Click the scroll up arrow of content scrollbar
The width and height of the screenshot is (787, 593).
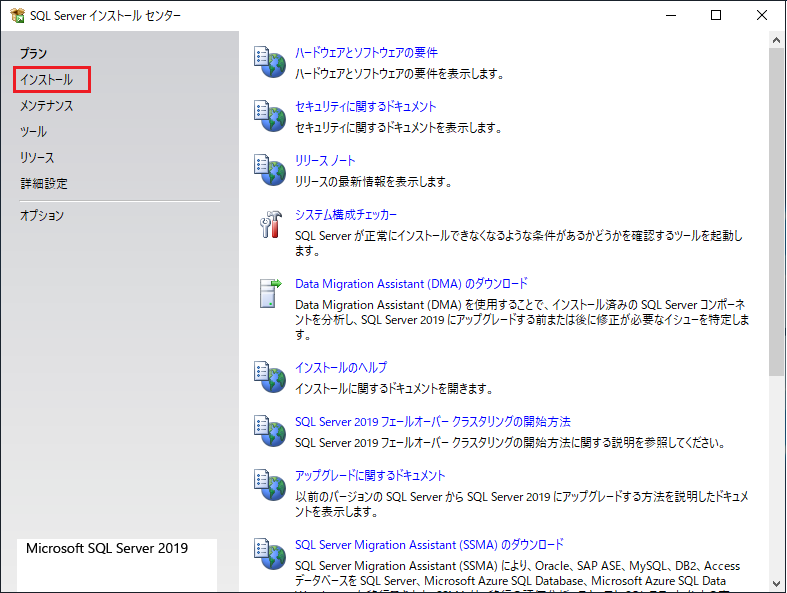coord(776,40)
